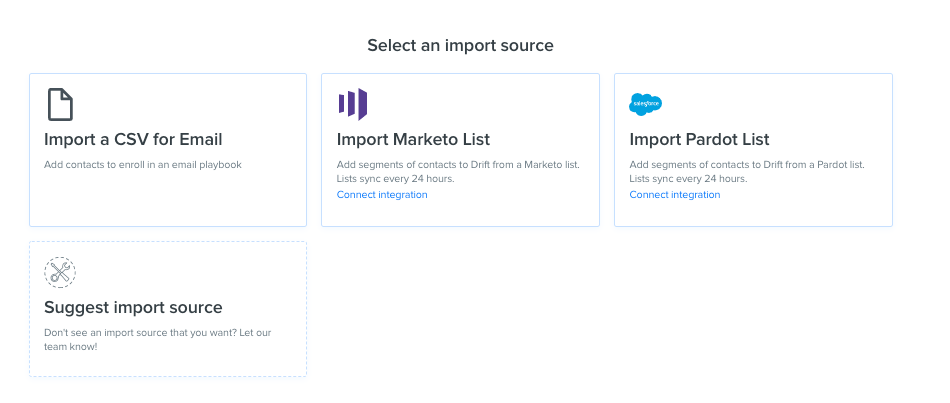Click Connect integration under Pardot List

[x=675, y=195]
